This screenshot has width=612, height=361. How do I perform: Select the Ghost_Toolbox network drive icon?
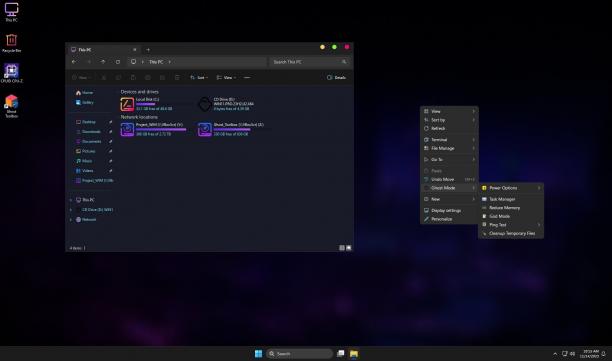click(x=205, y=129)
